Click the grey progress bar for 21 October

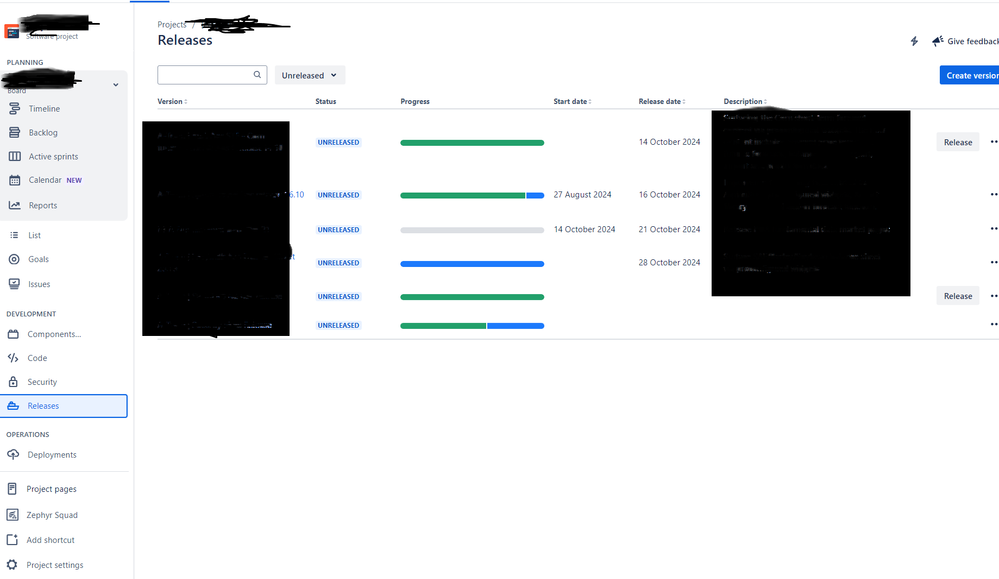click(472, 230)
